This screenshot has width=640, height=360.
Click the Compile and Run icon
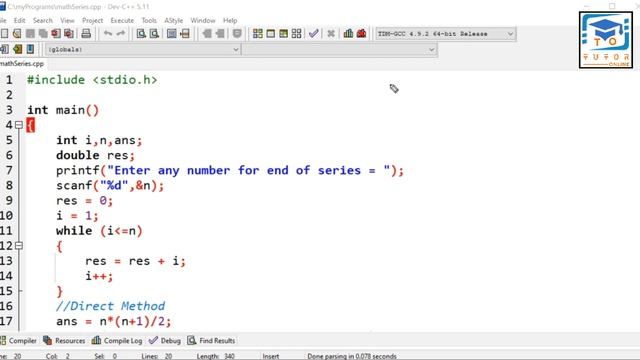coord(284,33)
